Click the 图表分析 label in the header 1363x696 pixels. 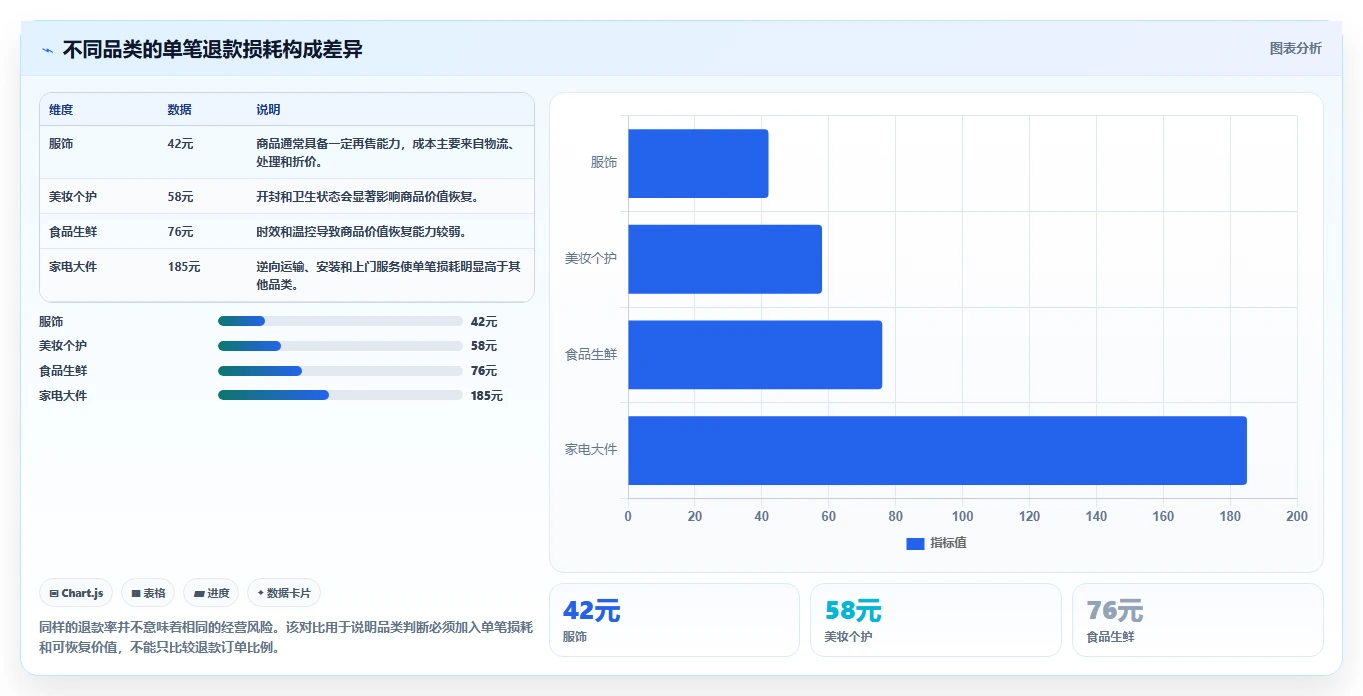(x=1295, y=48)
